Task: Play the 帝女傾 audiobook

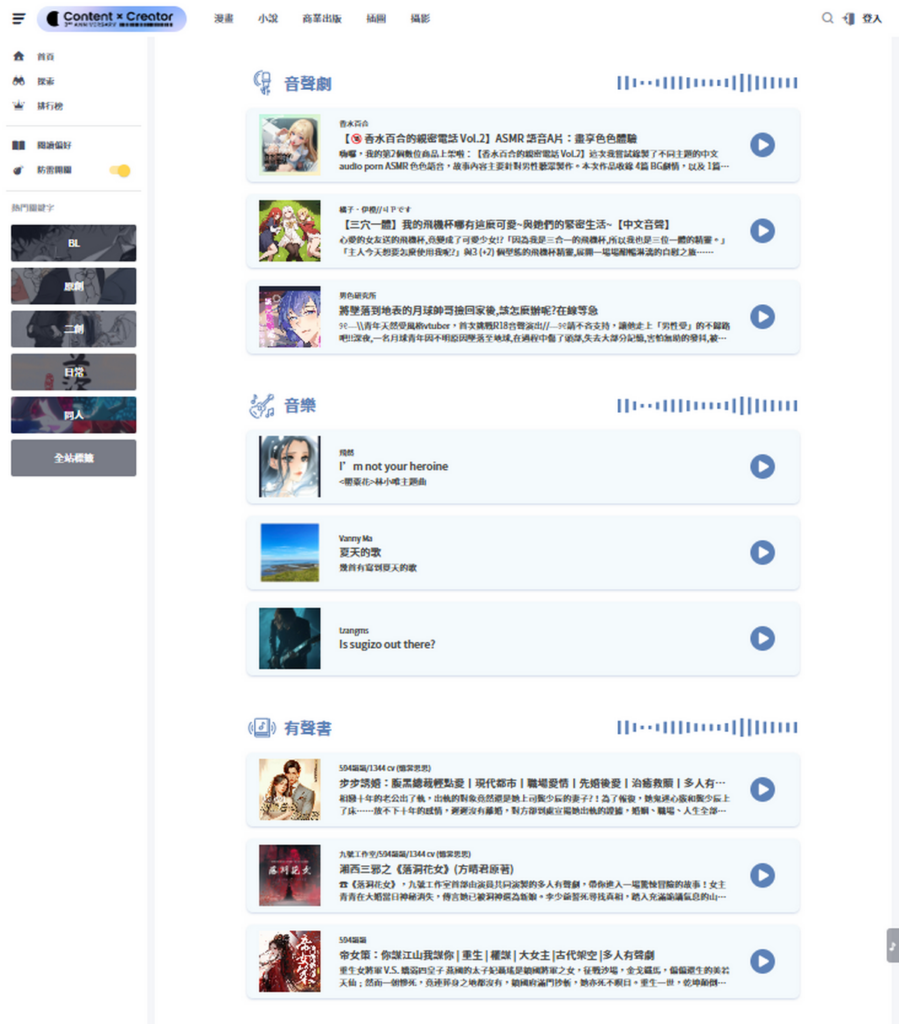Action: (x=762, y=961)
